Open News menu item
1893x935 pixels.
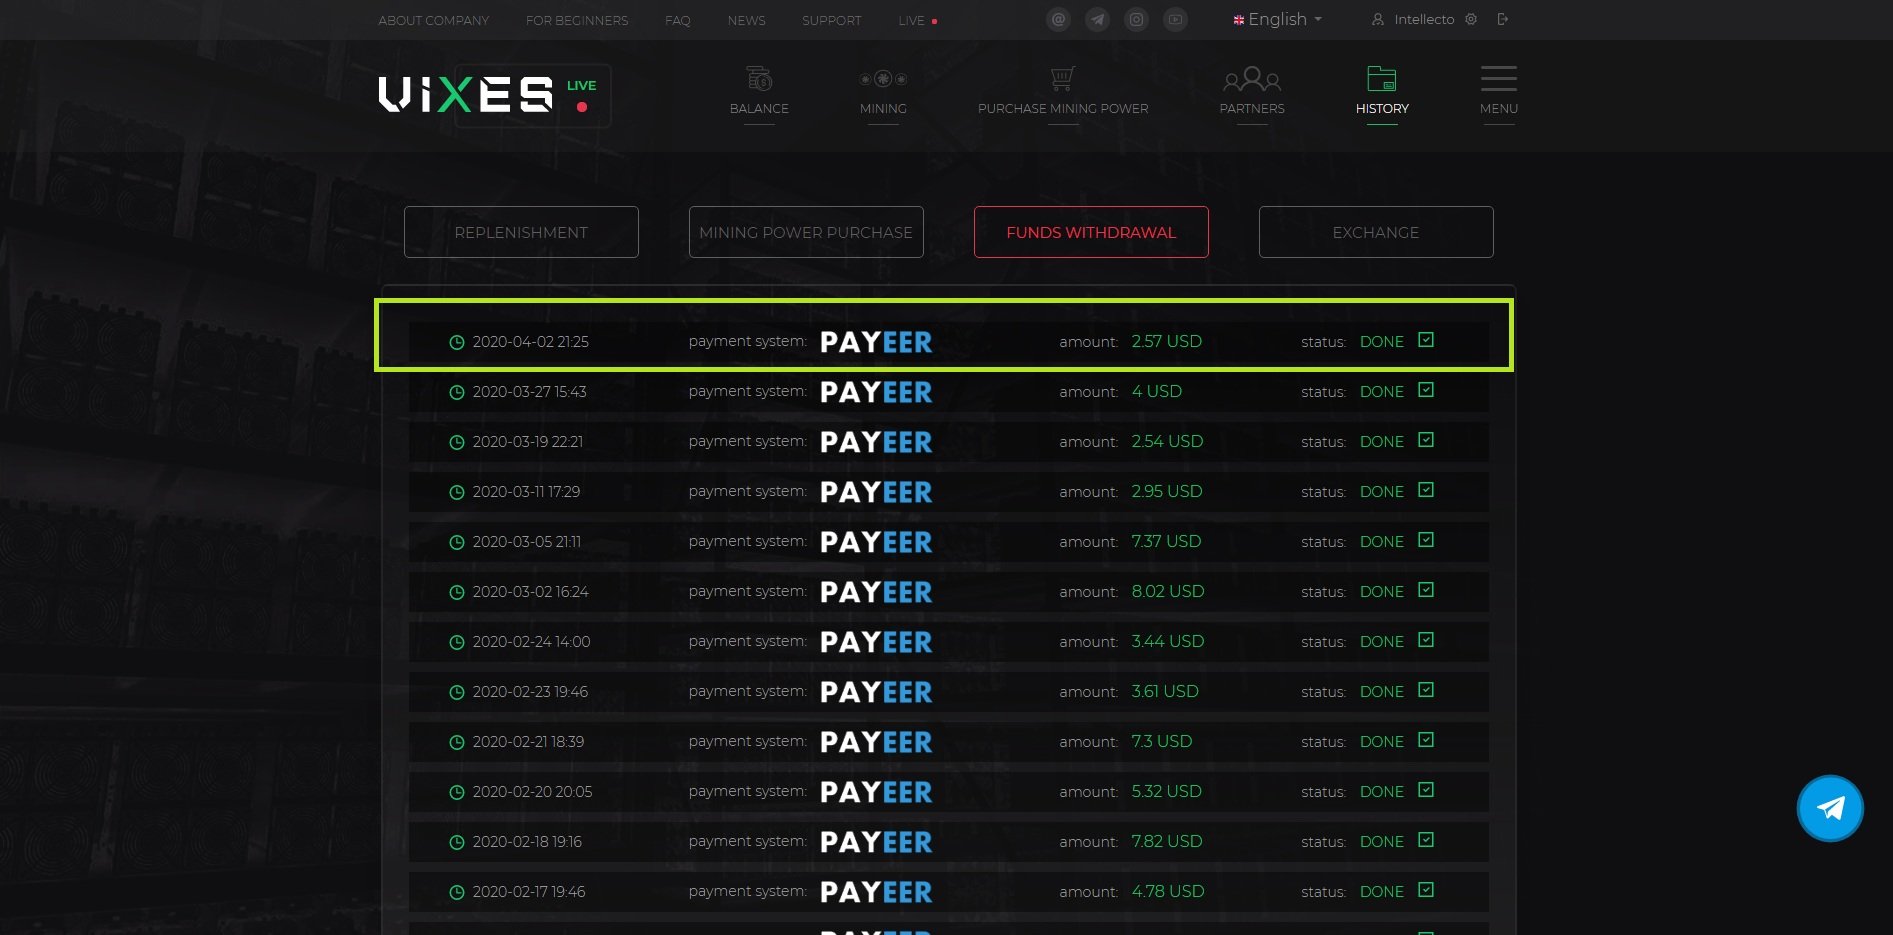point(747,20)
